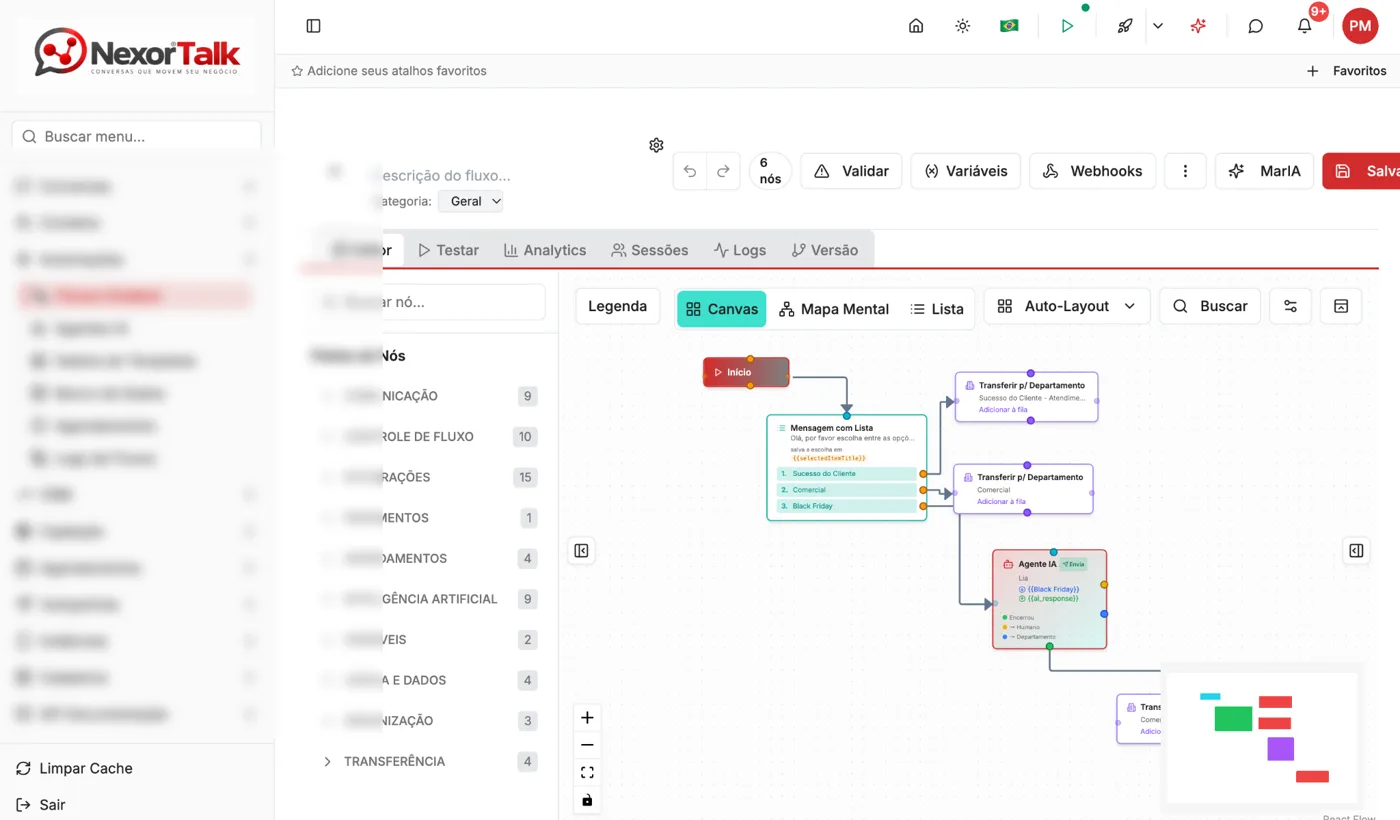
Task: Click the Buscar canvas search button
Action: [1210, 306]
